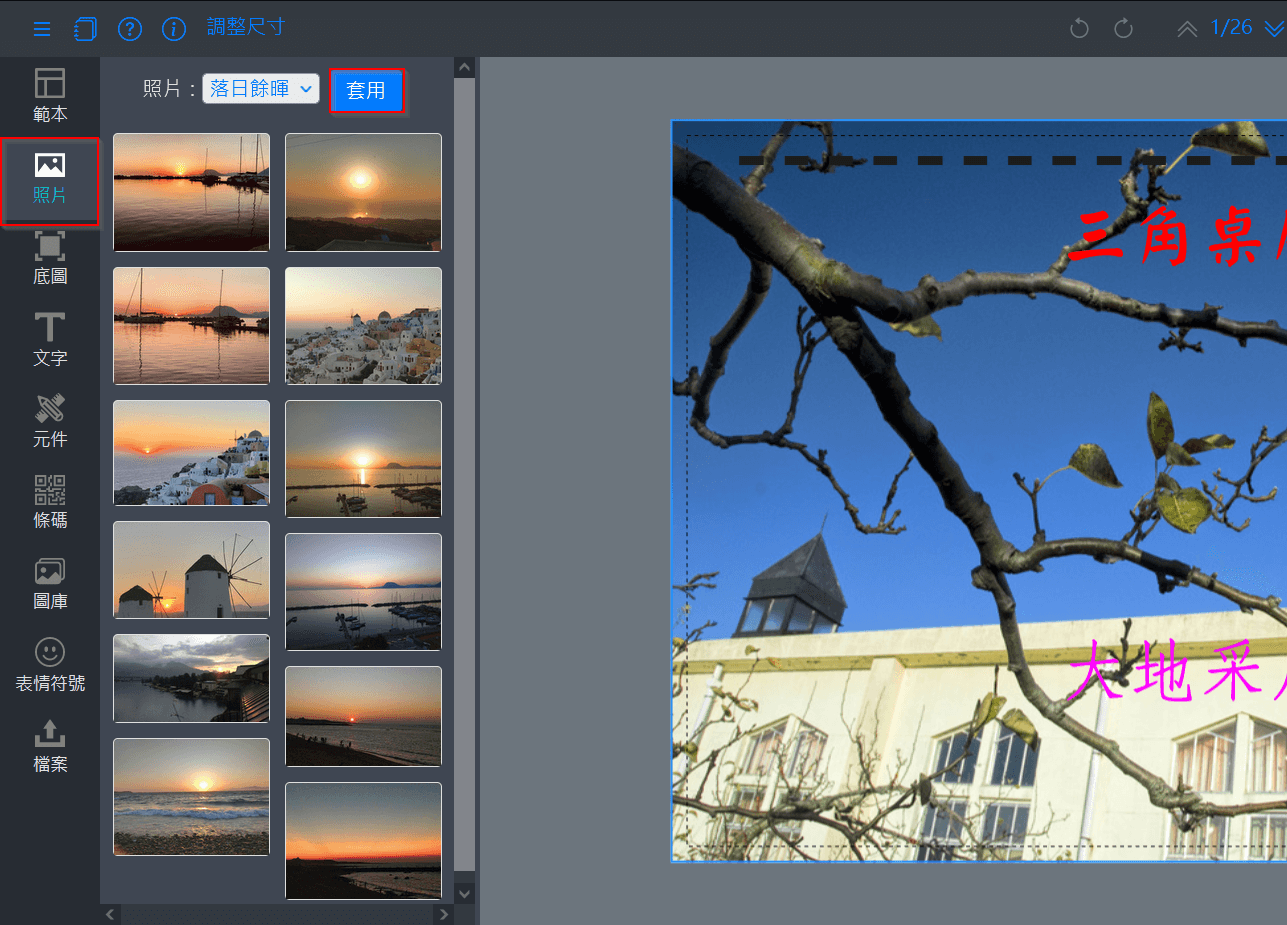Click the undo arrow button
Screen dimensions: 1287x925
[x=1079, y=29]
